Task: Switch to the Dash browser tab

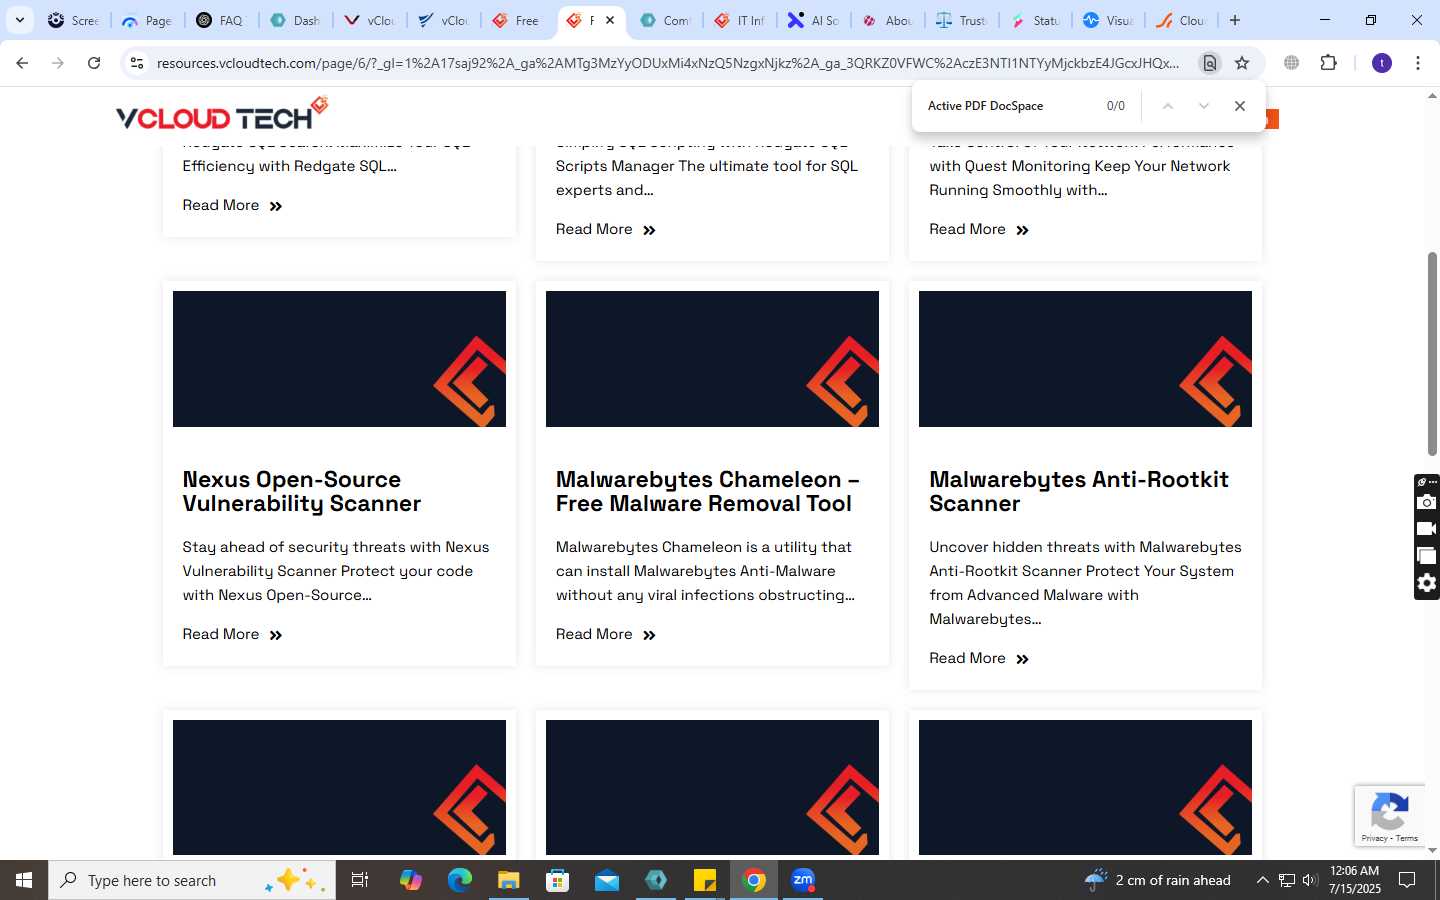Action: point(295,20)
